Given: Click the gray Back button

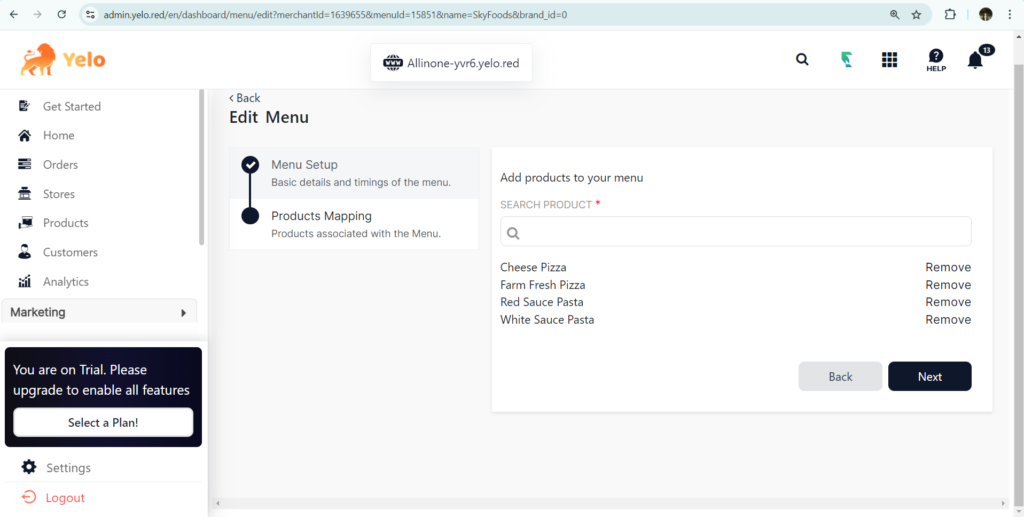Looking at the screenshot, I should pyautogui.click(x=840, y=376).
